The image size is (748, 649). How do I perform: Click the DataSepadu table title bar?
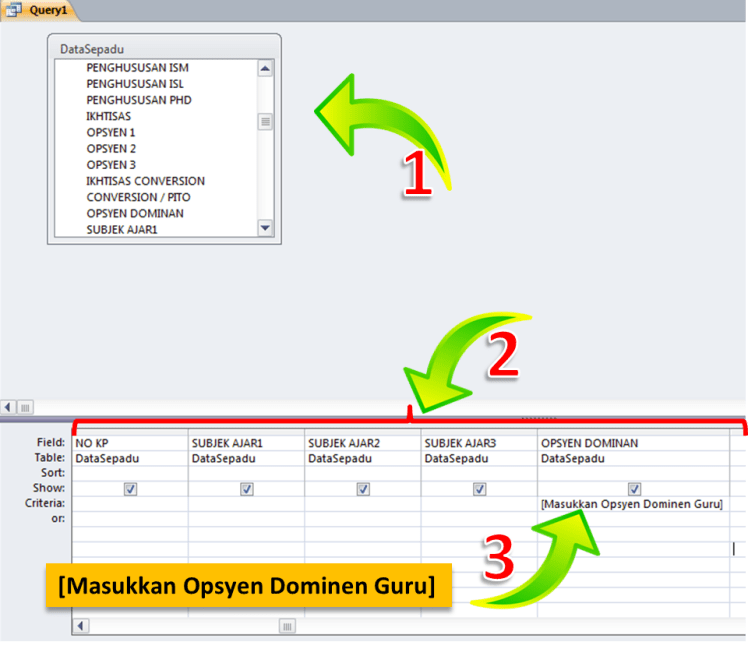pos(164,47)
